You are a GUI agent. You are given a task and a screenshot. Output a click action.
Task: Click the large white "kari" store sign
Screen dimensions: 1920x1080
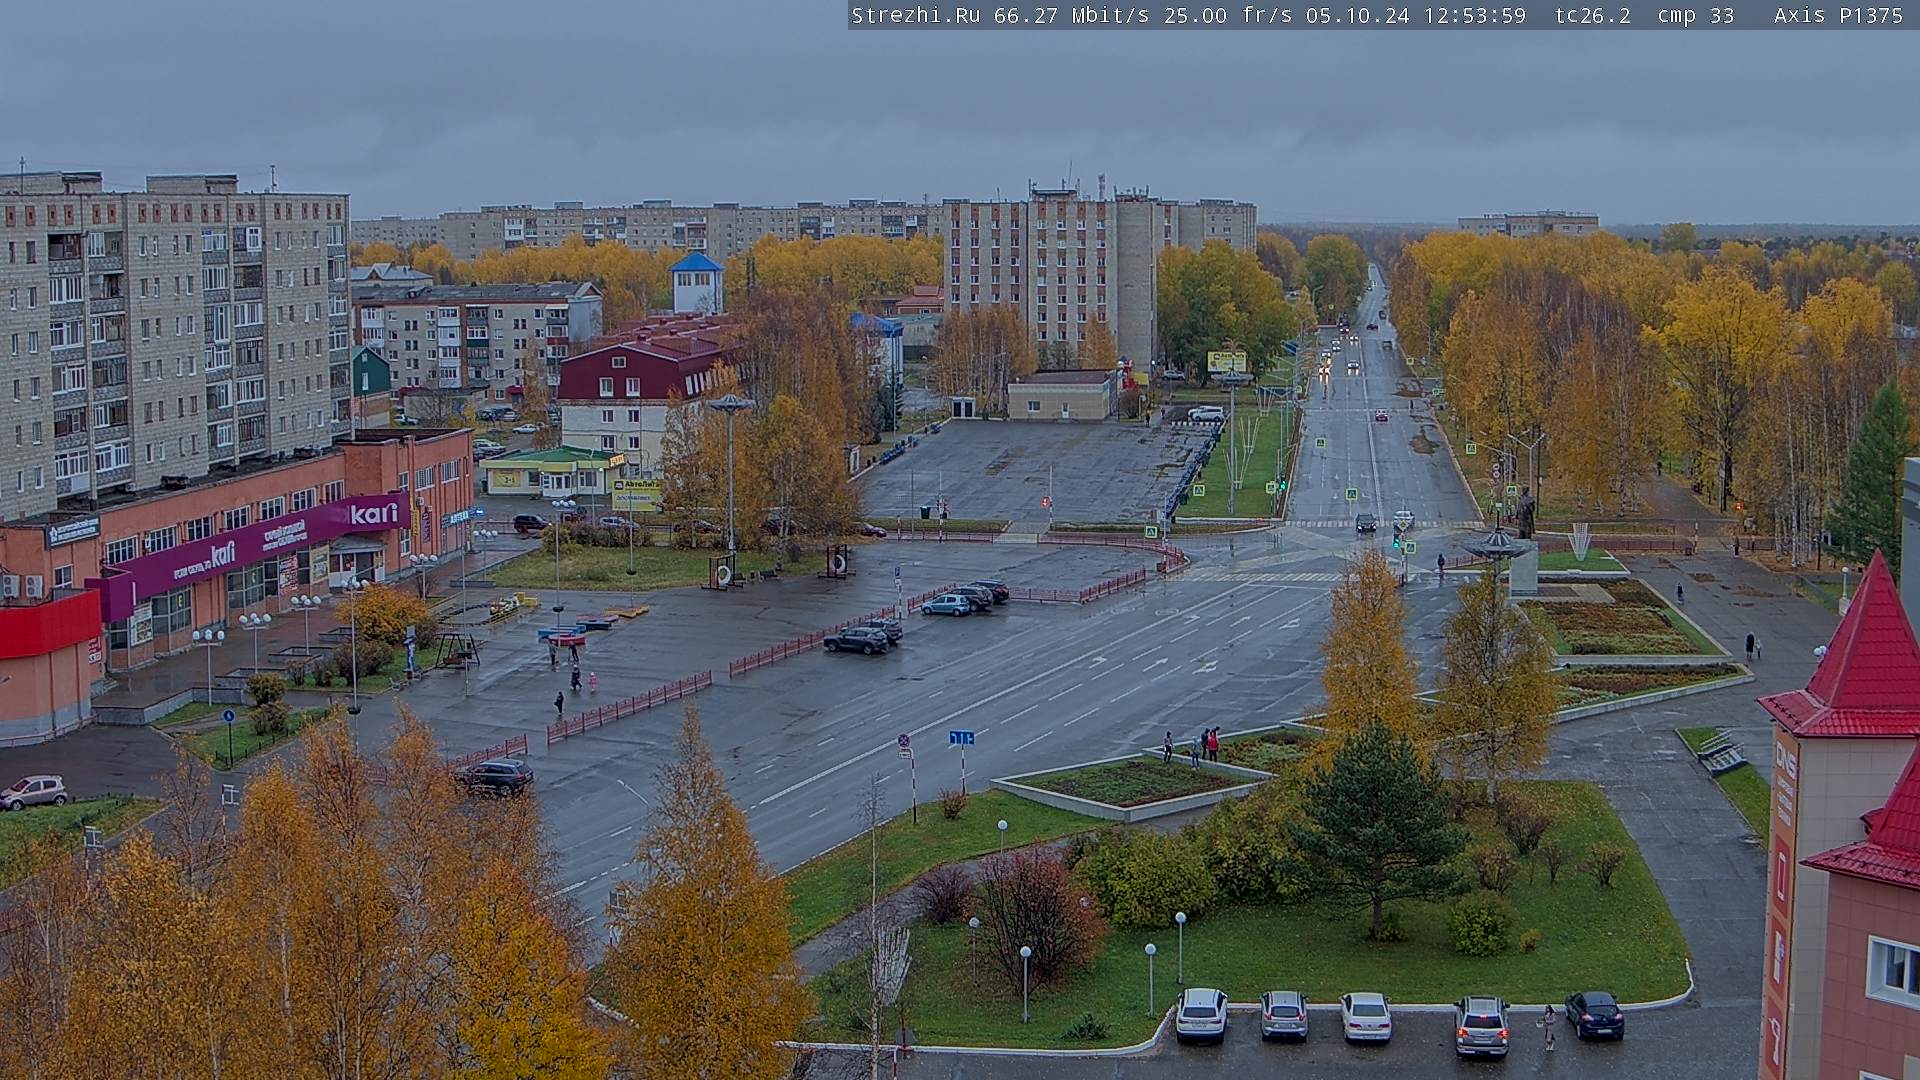pyautogui.click(x=374, y=514)
